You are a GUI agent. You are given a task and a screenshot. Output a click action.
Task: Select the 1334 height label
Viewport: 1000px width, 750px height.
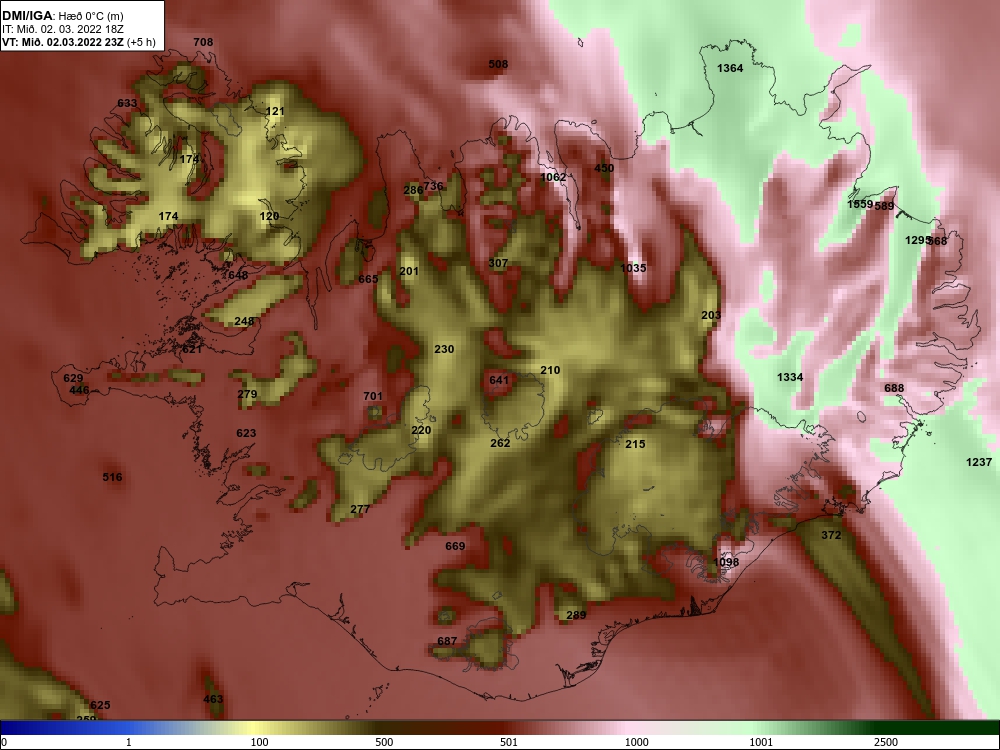click(790, 377)
